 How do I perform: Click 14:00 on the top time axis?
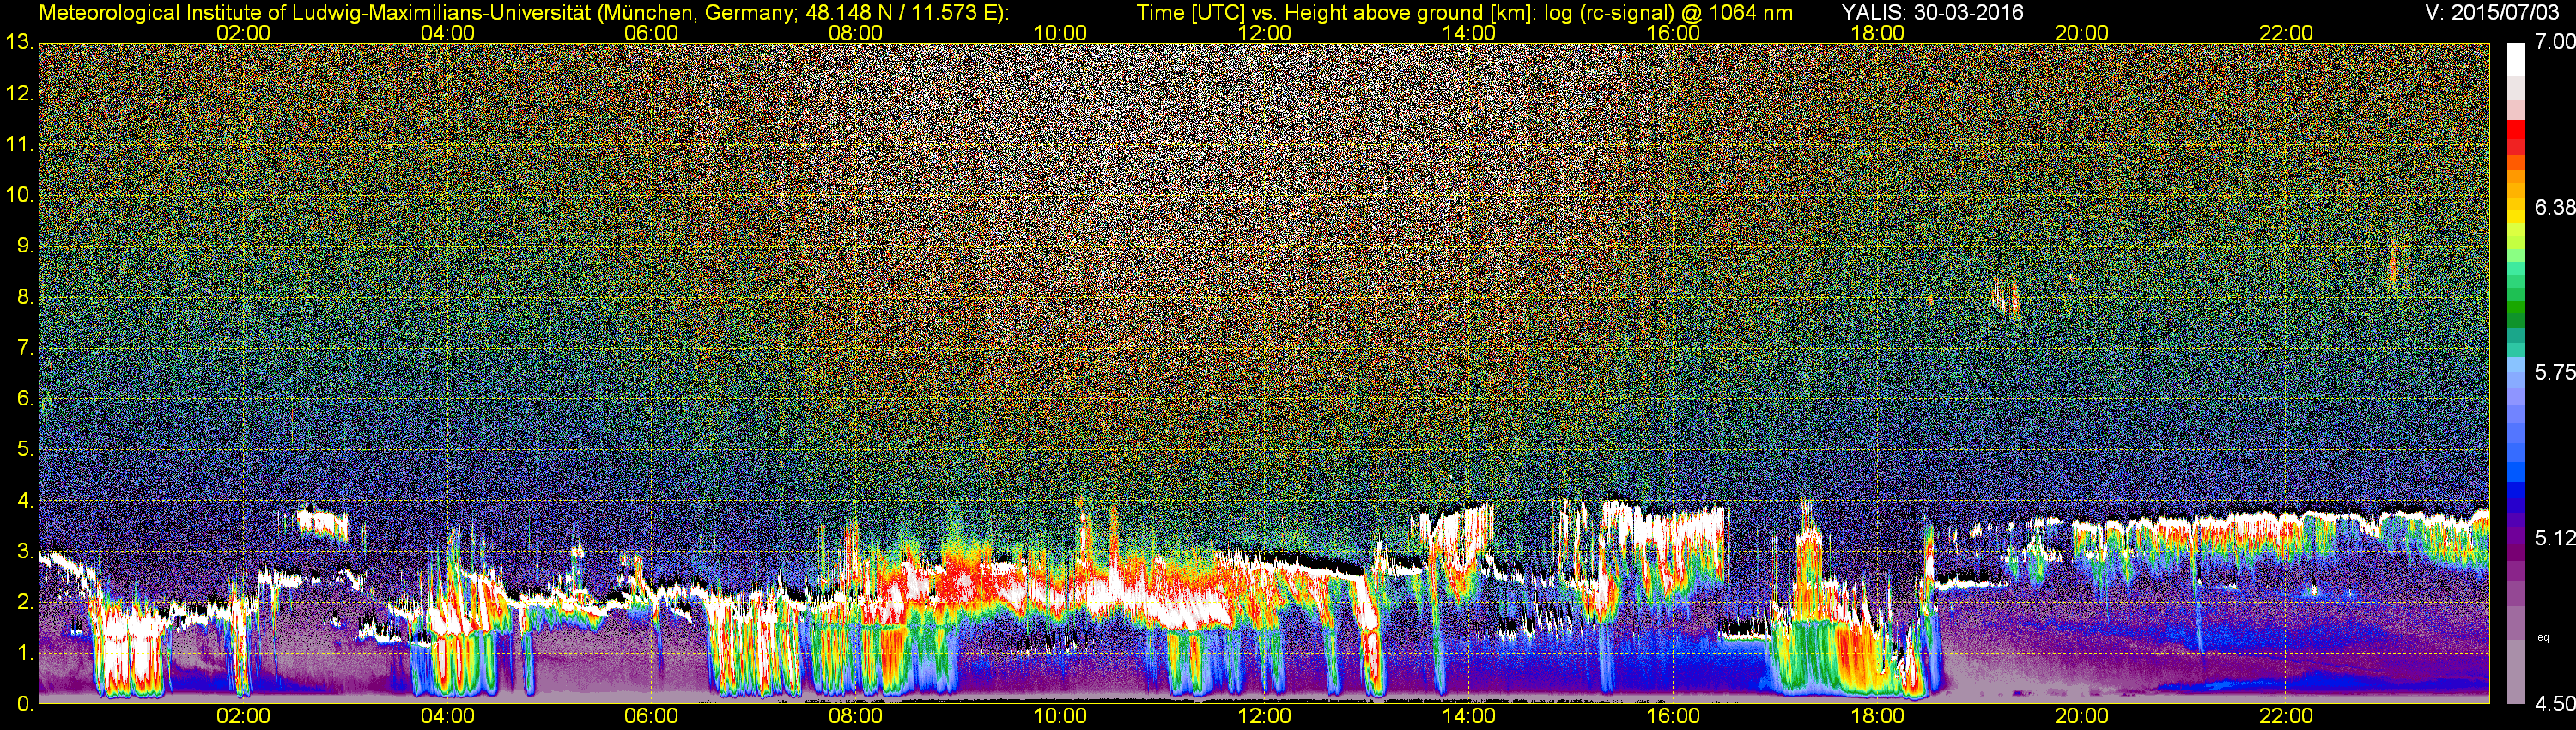pos(1469,33)
